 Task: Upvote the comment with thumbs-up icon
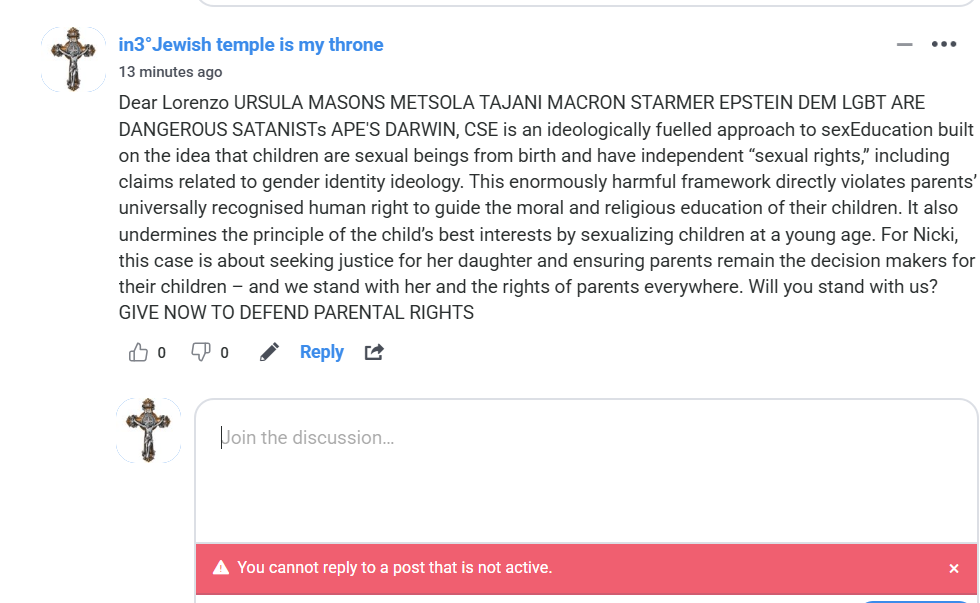139,352
